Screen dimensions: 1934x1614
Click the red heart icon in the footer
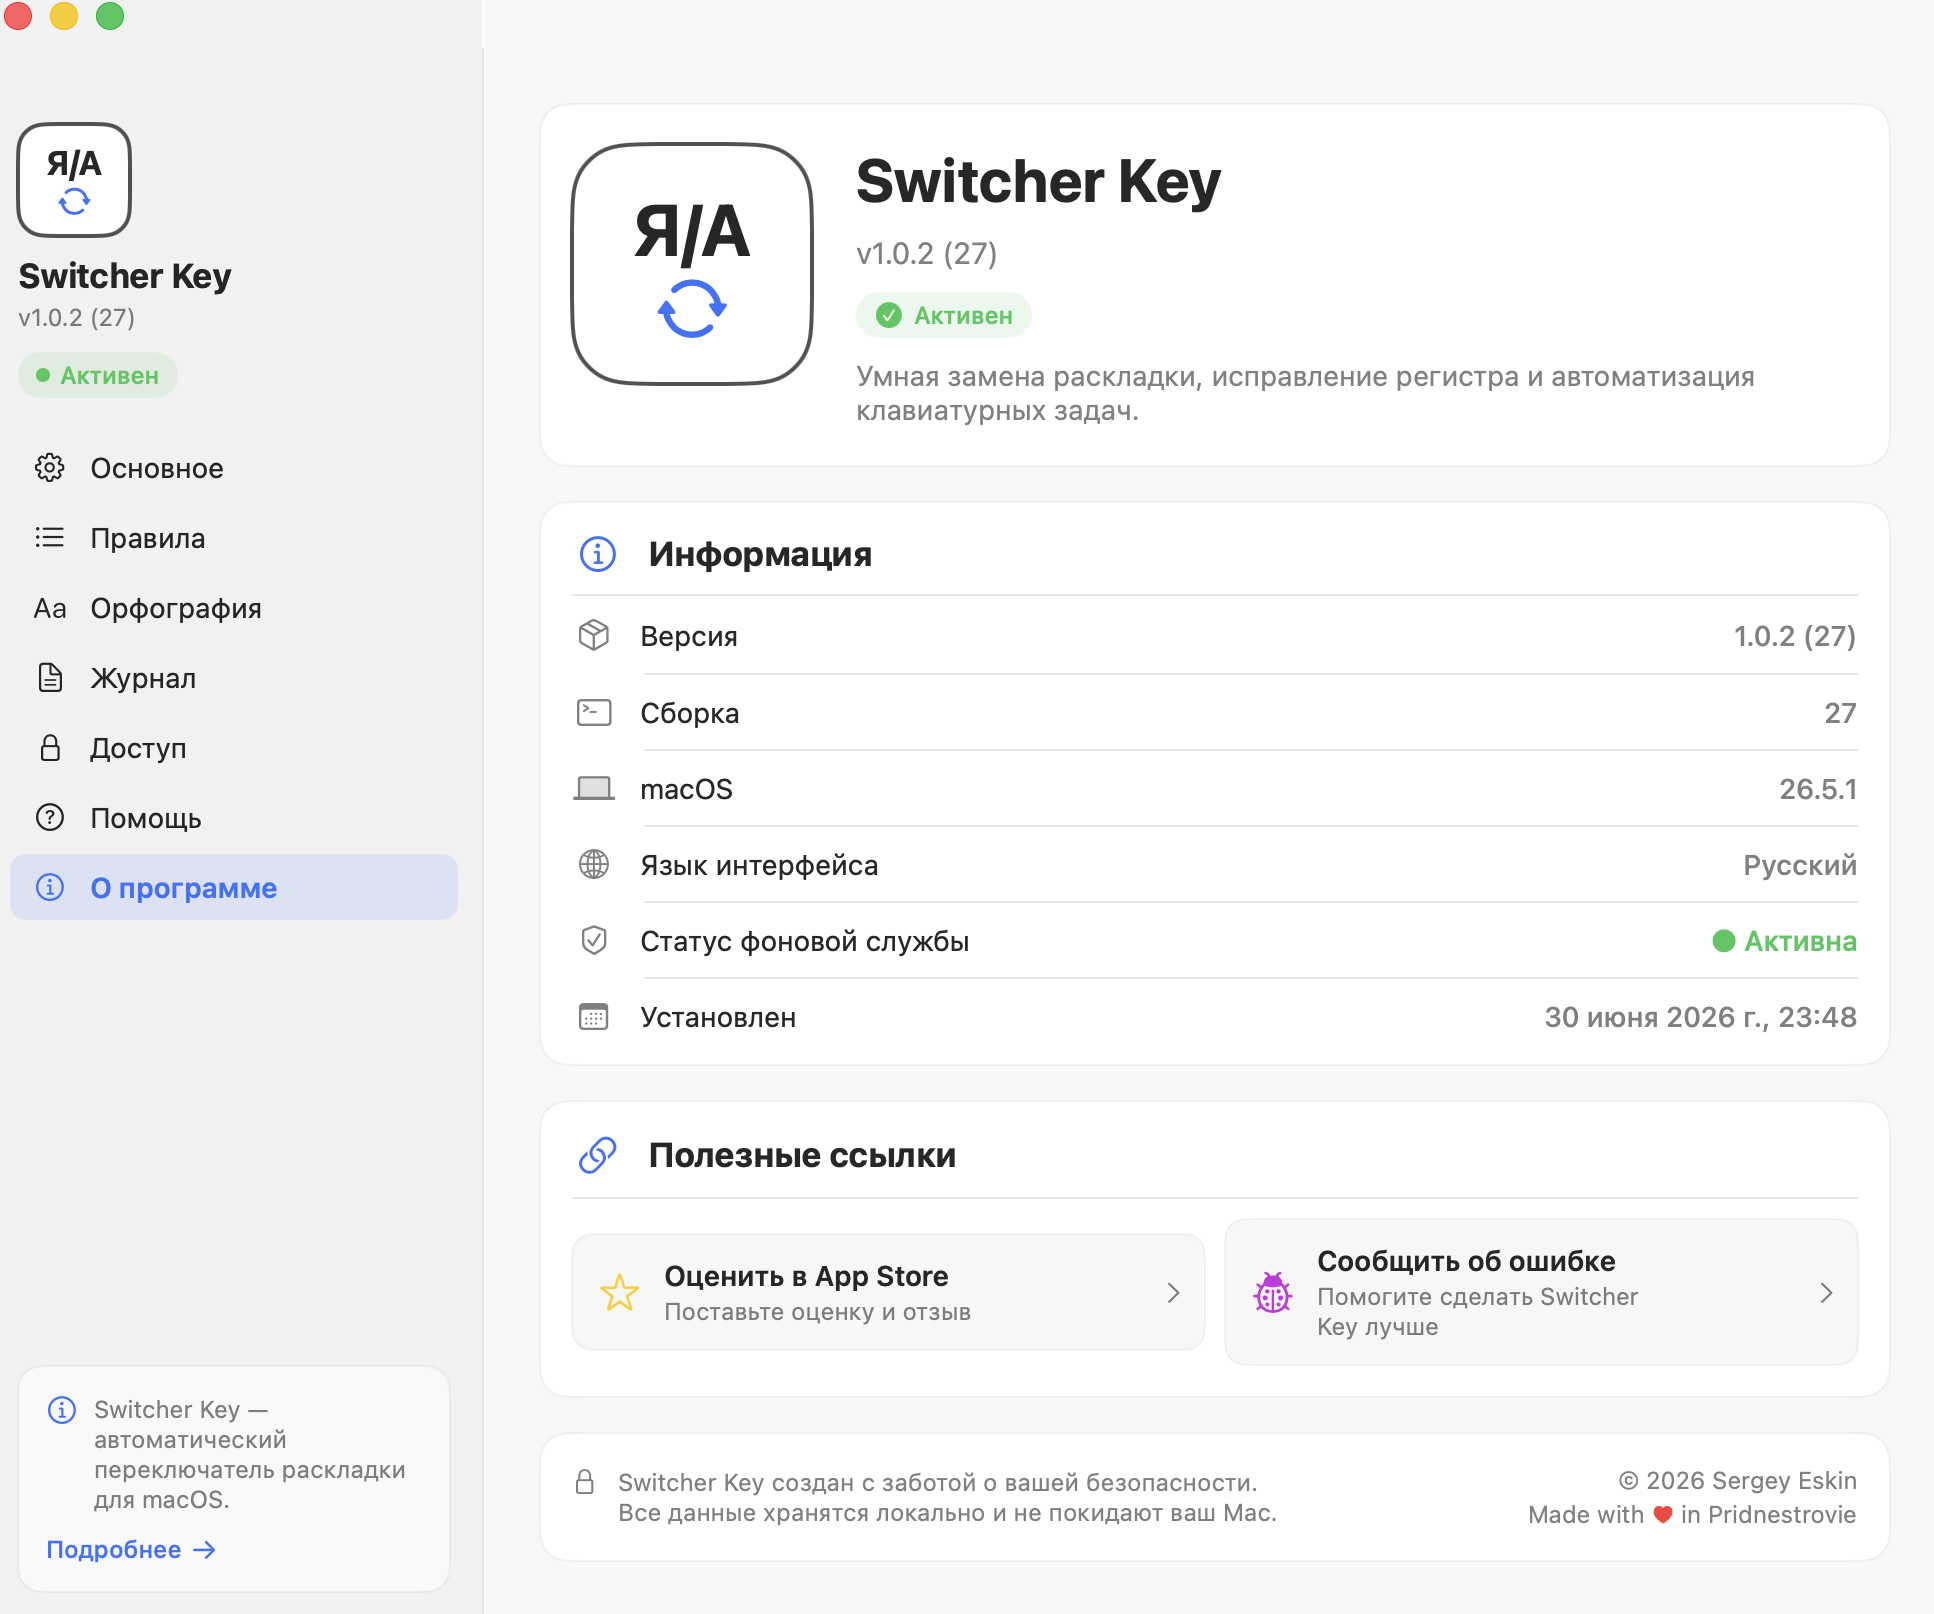tap(1663, 1515)
